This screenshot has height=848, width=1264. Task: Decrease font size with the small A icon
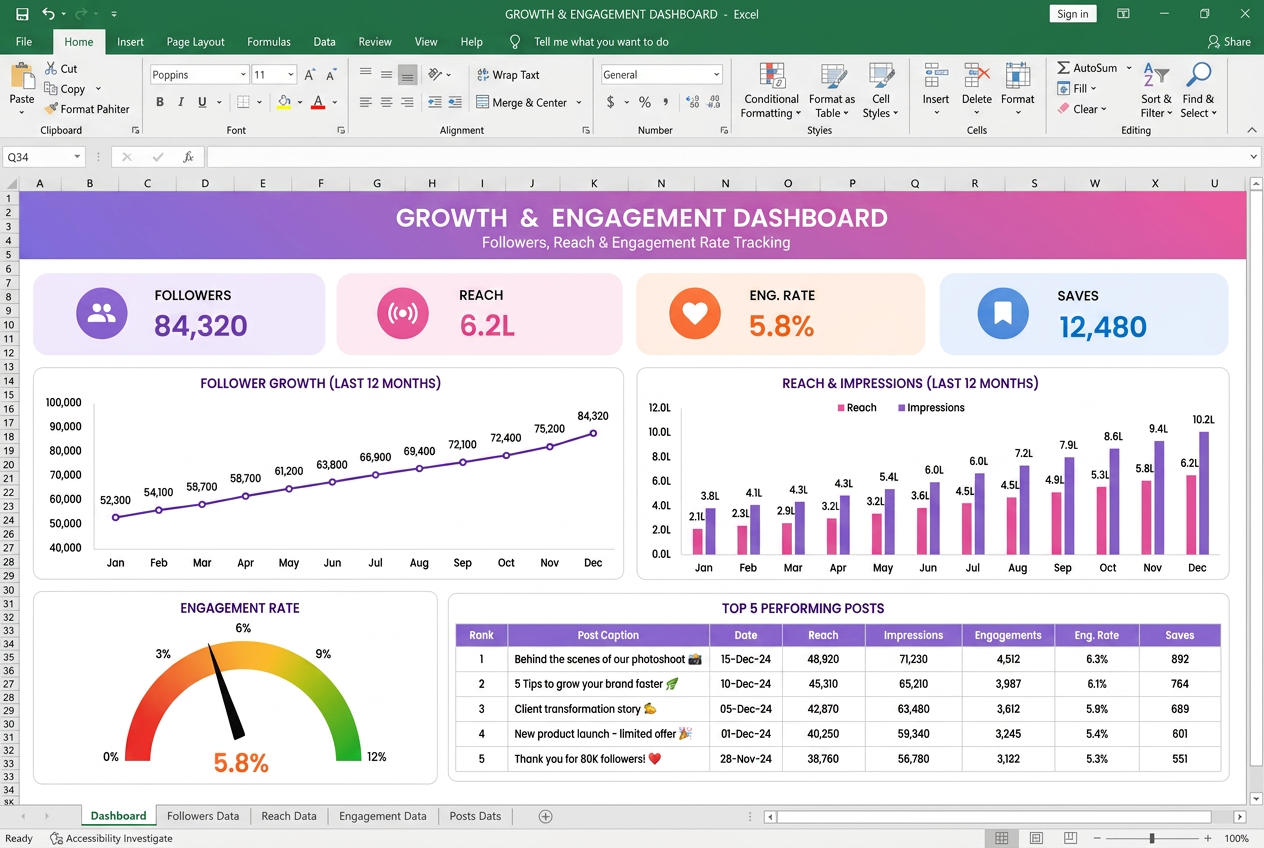point(333,75)
